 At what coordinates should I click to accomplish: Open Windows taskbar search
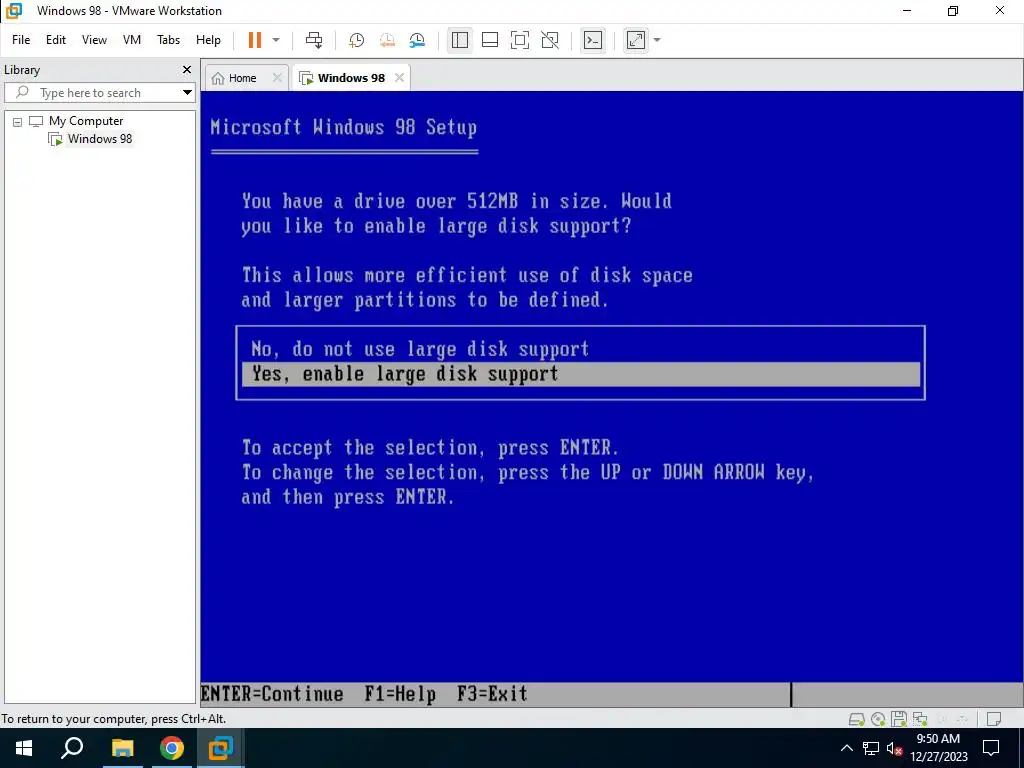point(72,748)
